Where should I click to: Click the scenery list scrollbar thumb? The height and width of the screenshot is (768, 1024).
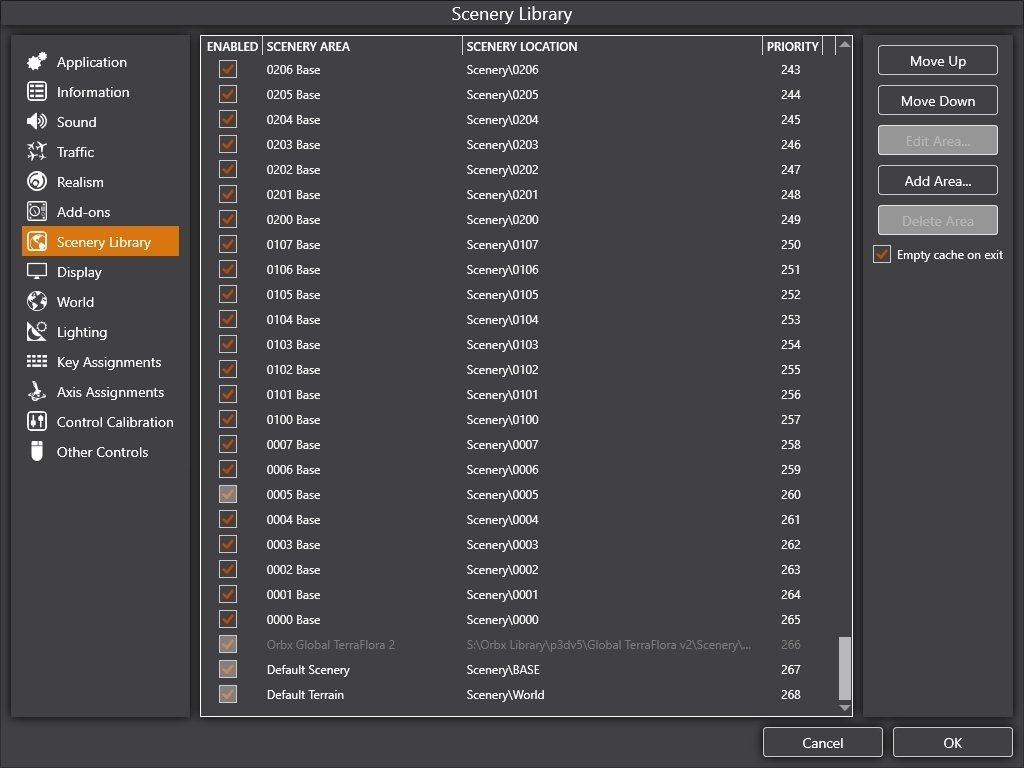(x=844, y=668)
